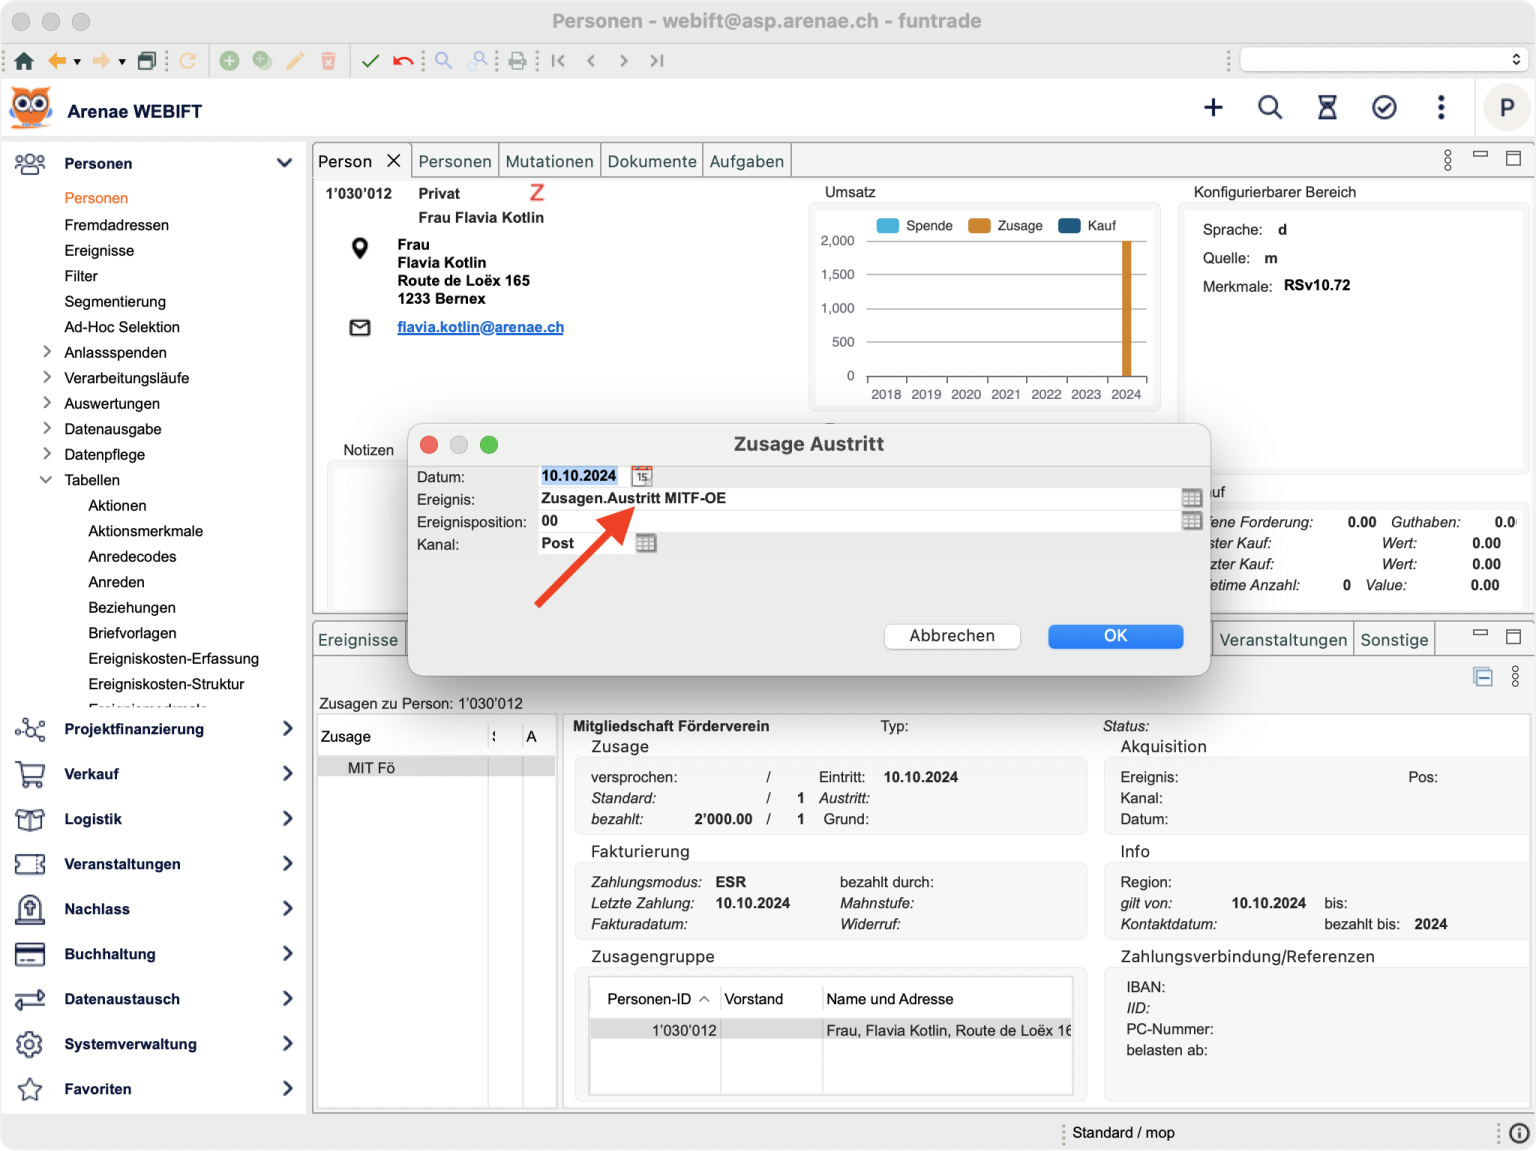Screen dimensions: 1536x1151
Task: Expand the Anlassspenden tree node
Action: coord(47,352)
